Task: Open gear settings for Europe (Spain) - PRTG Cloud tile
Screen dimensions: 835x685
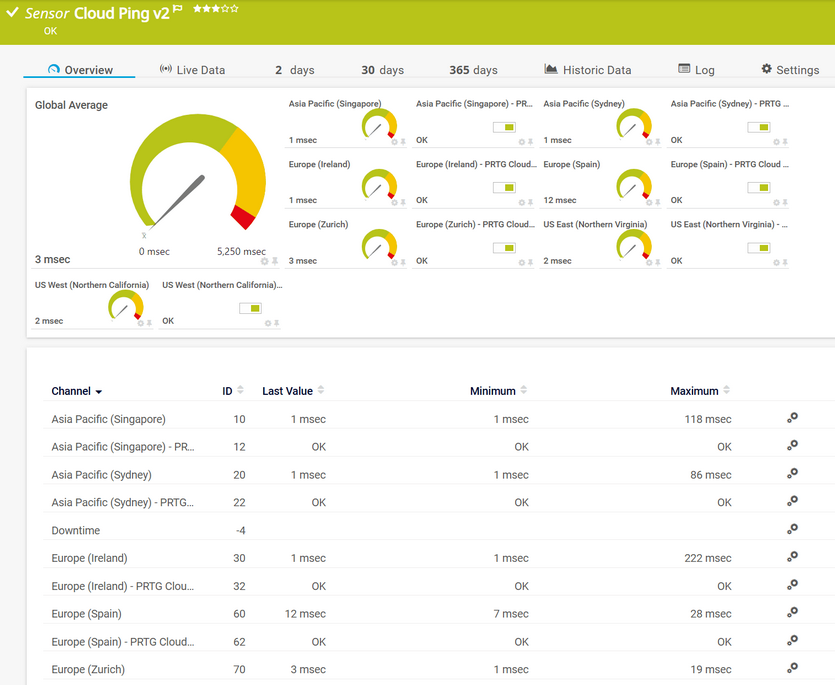Action: (776, 202)
